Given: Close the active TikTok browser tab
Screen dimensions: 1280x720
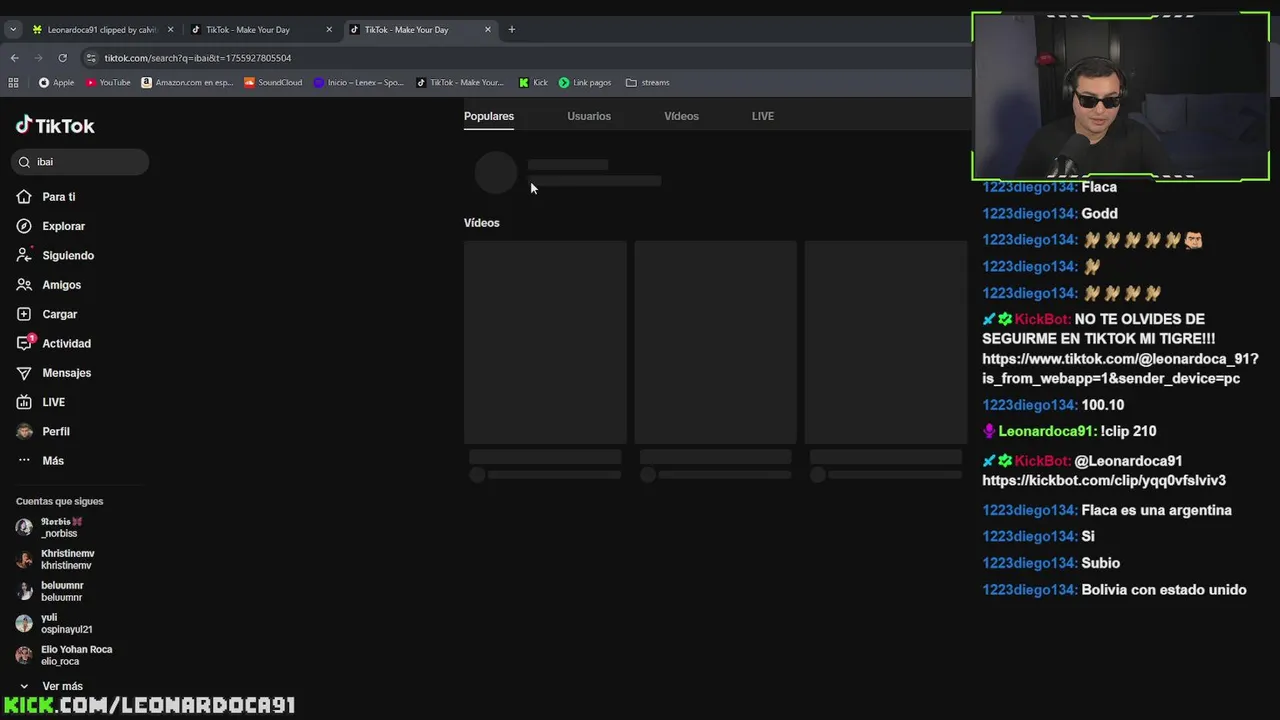Looking at the screenshot, I should pos(488,29).
